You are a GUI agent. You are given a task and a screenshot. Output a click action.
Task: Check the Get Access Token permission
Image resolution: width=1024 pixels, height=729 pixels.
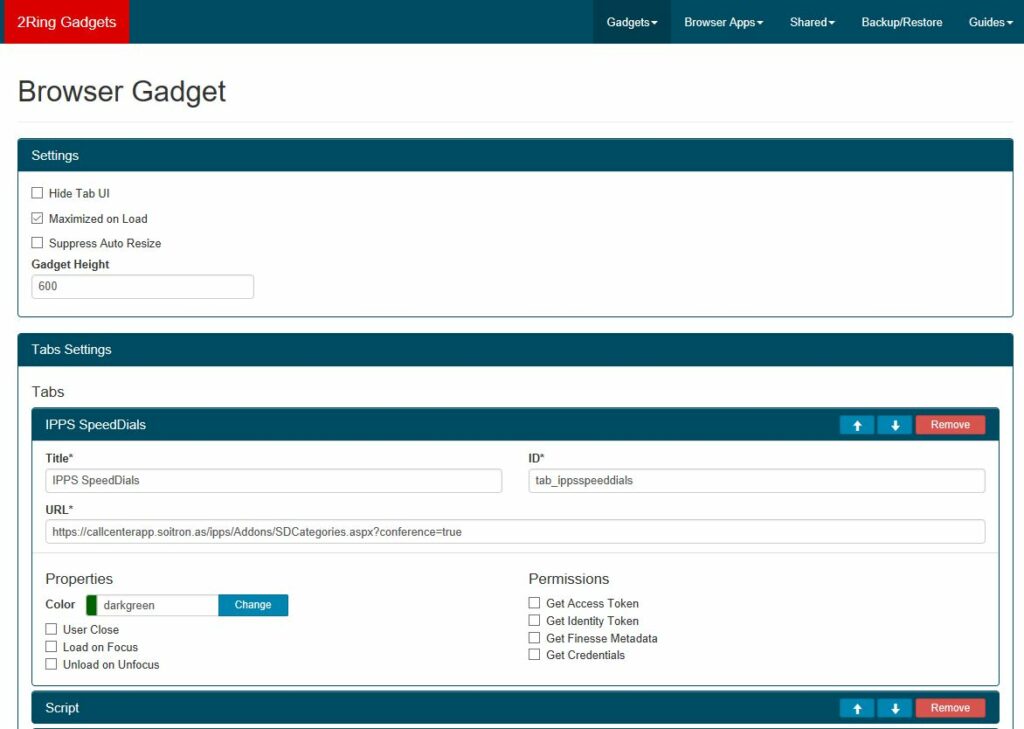point(534,603)
